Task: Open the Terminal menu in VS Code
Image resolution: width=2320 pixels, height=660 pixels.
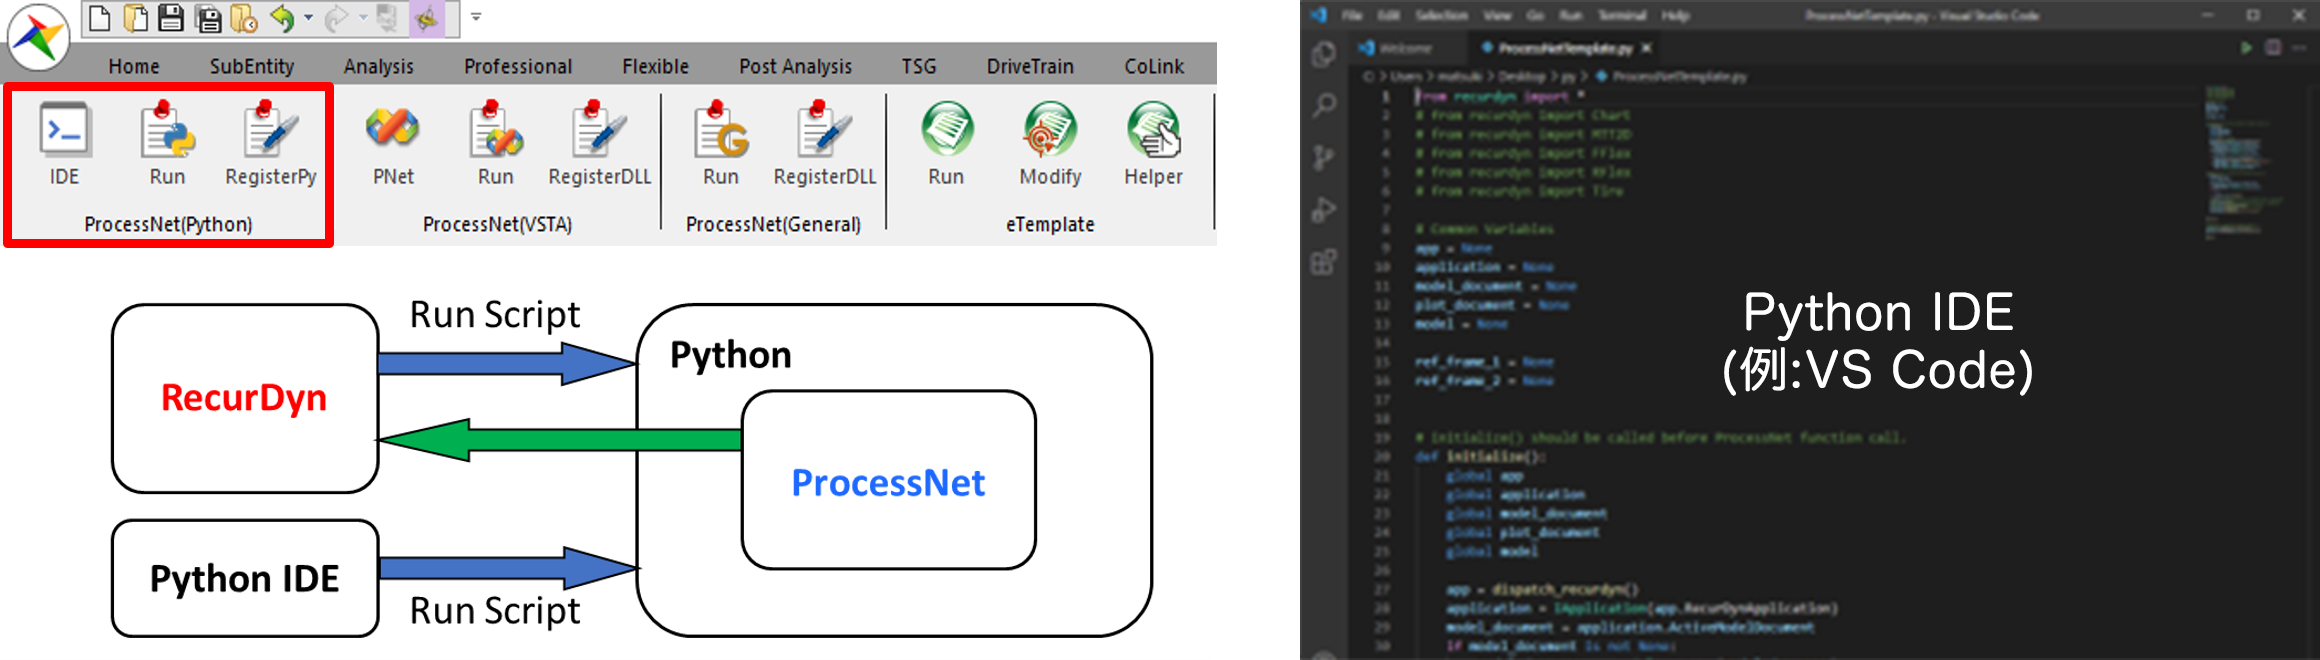Action: coord(1622,15)
